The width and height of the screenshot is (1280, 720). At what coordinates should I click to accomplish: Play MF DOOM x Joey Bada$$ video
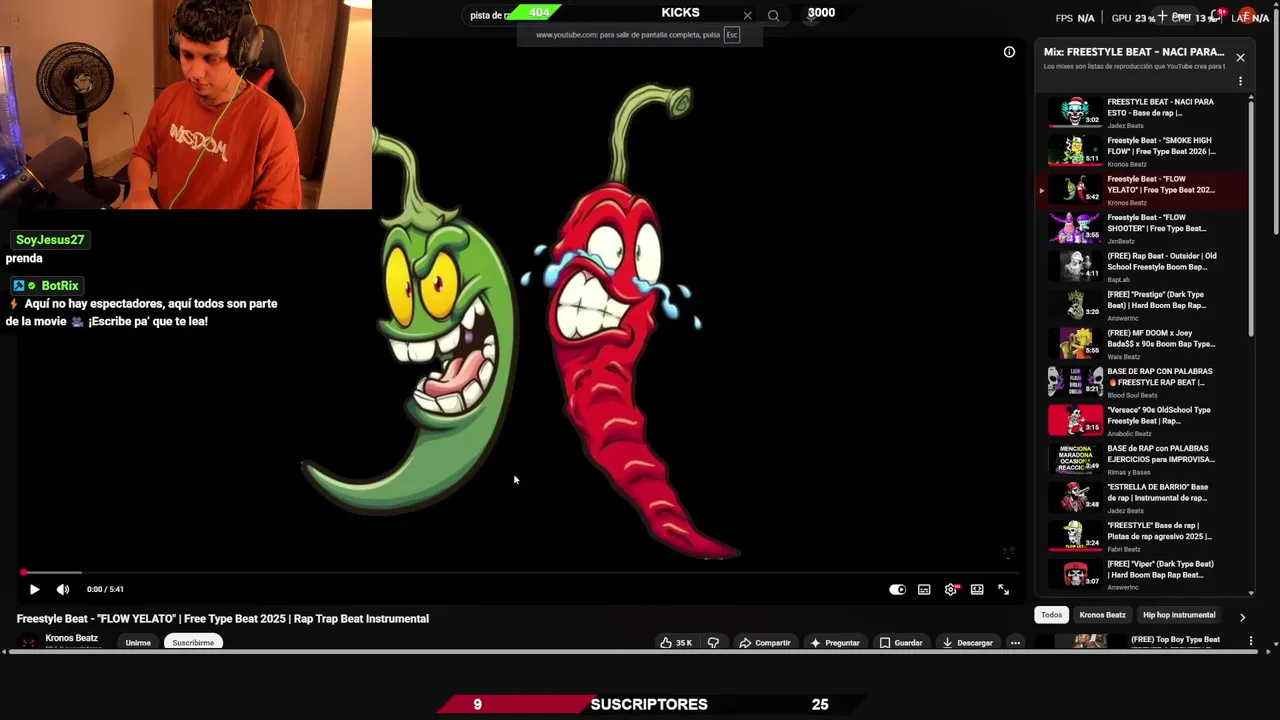(1140, 343)
